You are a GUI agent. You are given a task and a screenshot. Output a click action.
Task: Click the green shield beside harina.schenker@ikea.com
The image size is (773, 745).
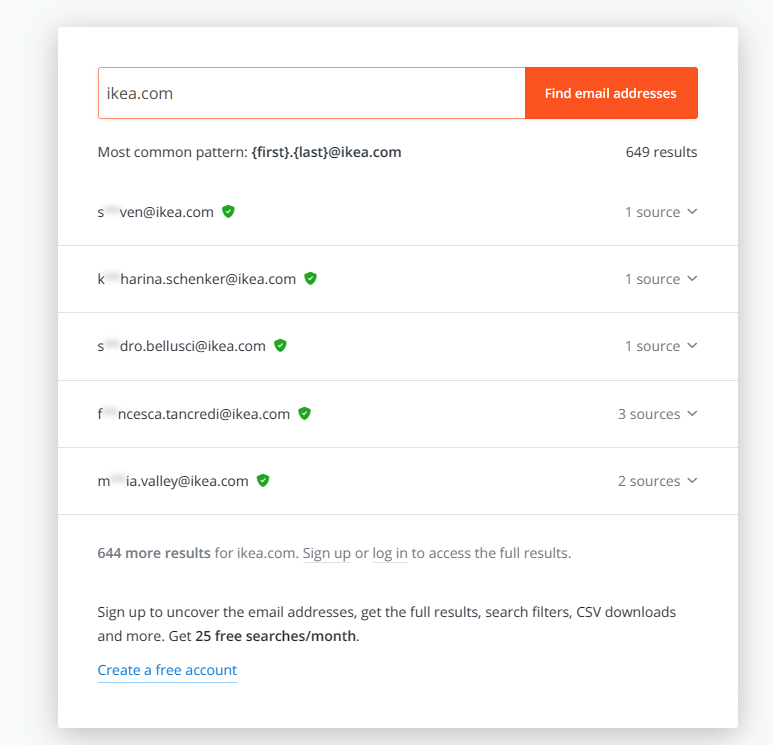click(x=310, y=279)
